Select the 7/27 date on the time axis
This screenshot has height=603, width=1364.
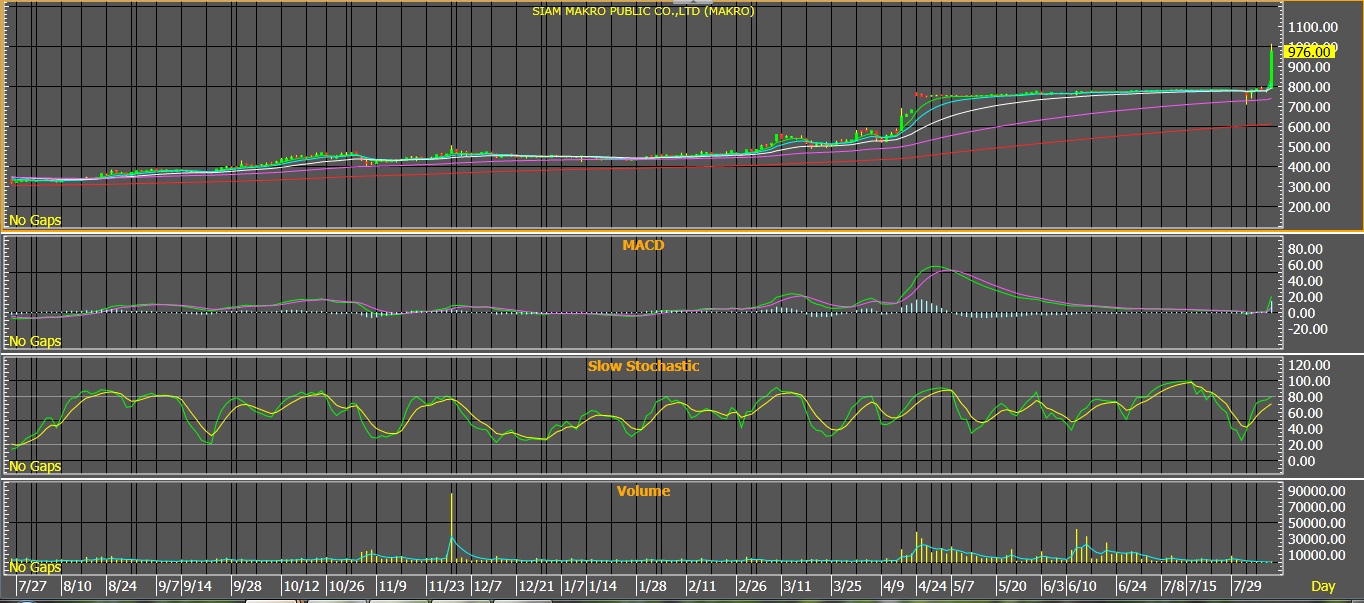coord(32,585)
